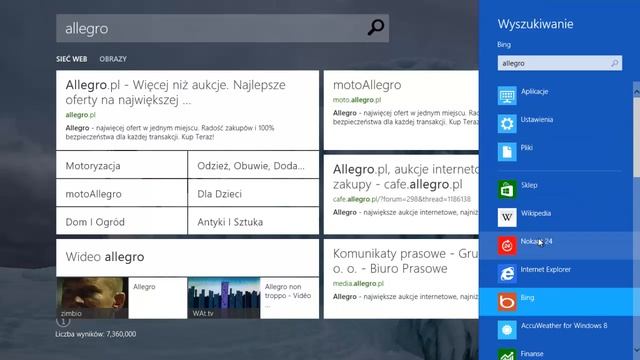Switch to the SIEĆ WEB tab

pyautogui.click(x=71, y=59)
